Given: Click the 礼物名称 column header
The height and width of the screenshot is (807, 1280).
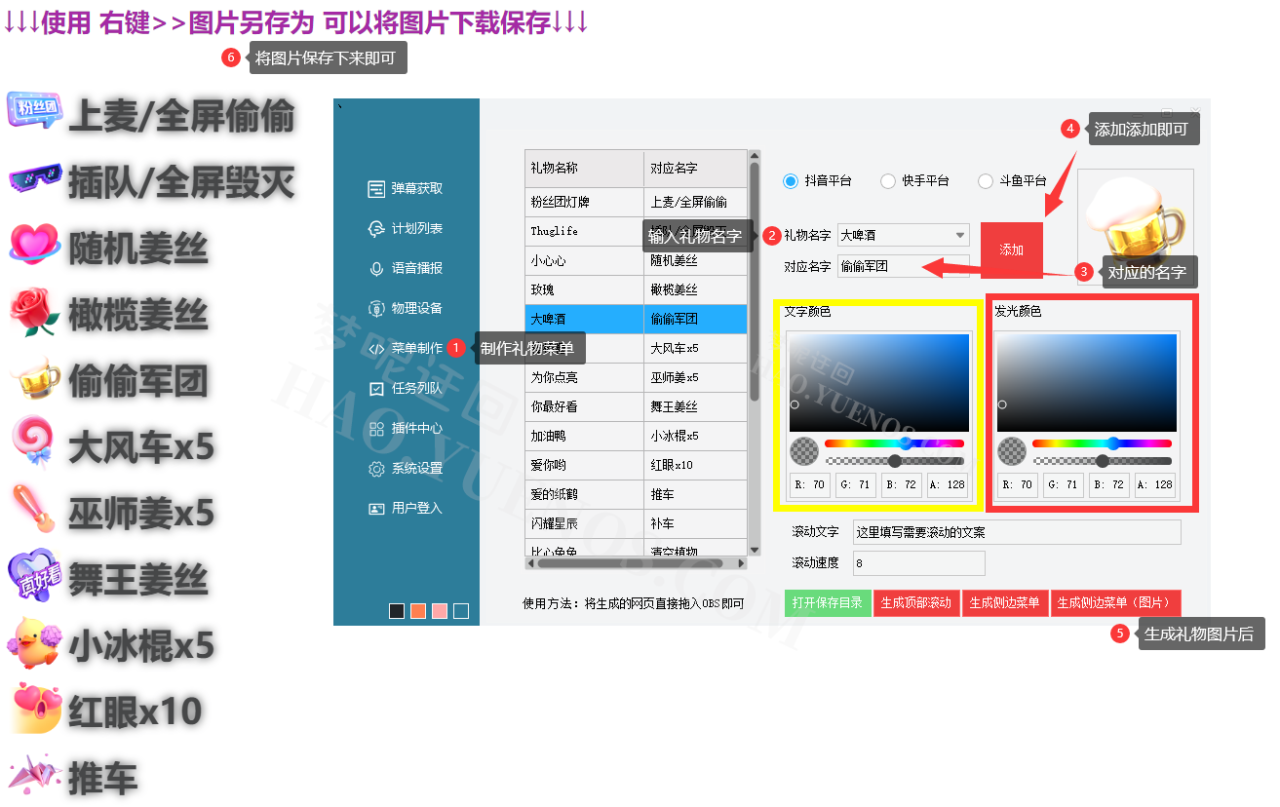Looking at the screenshot, I should click(584, 168).
